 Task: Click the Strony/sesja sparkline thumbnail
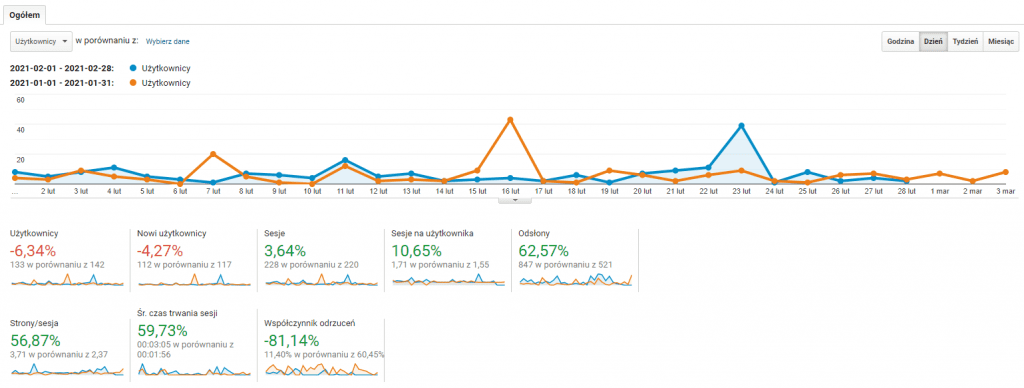coord(67,369)
